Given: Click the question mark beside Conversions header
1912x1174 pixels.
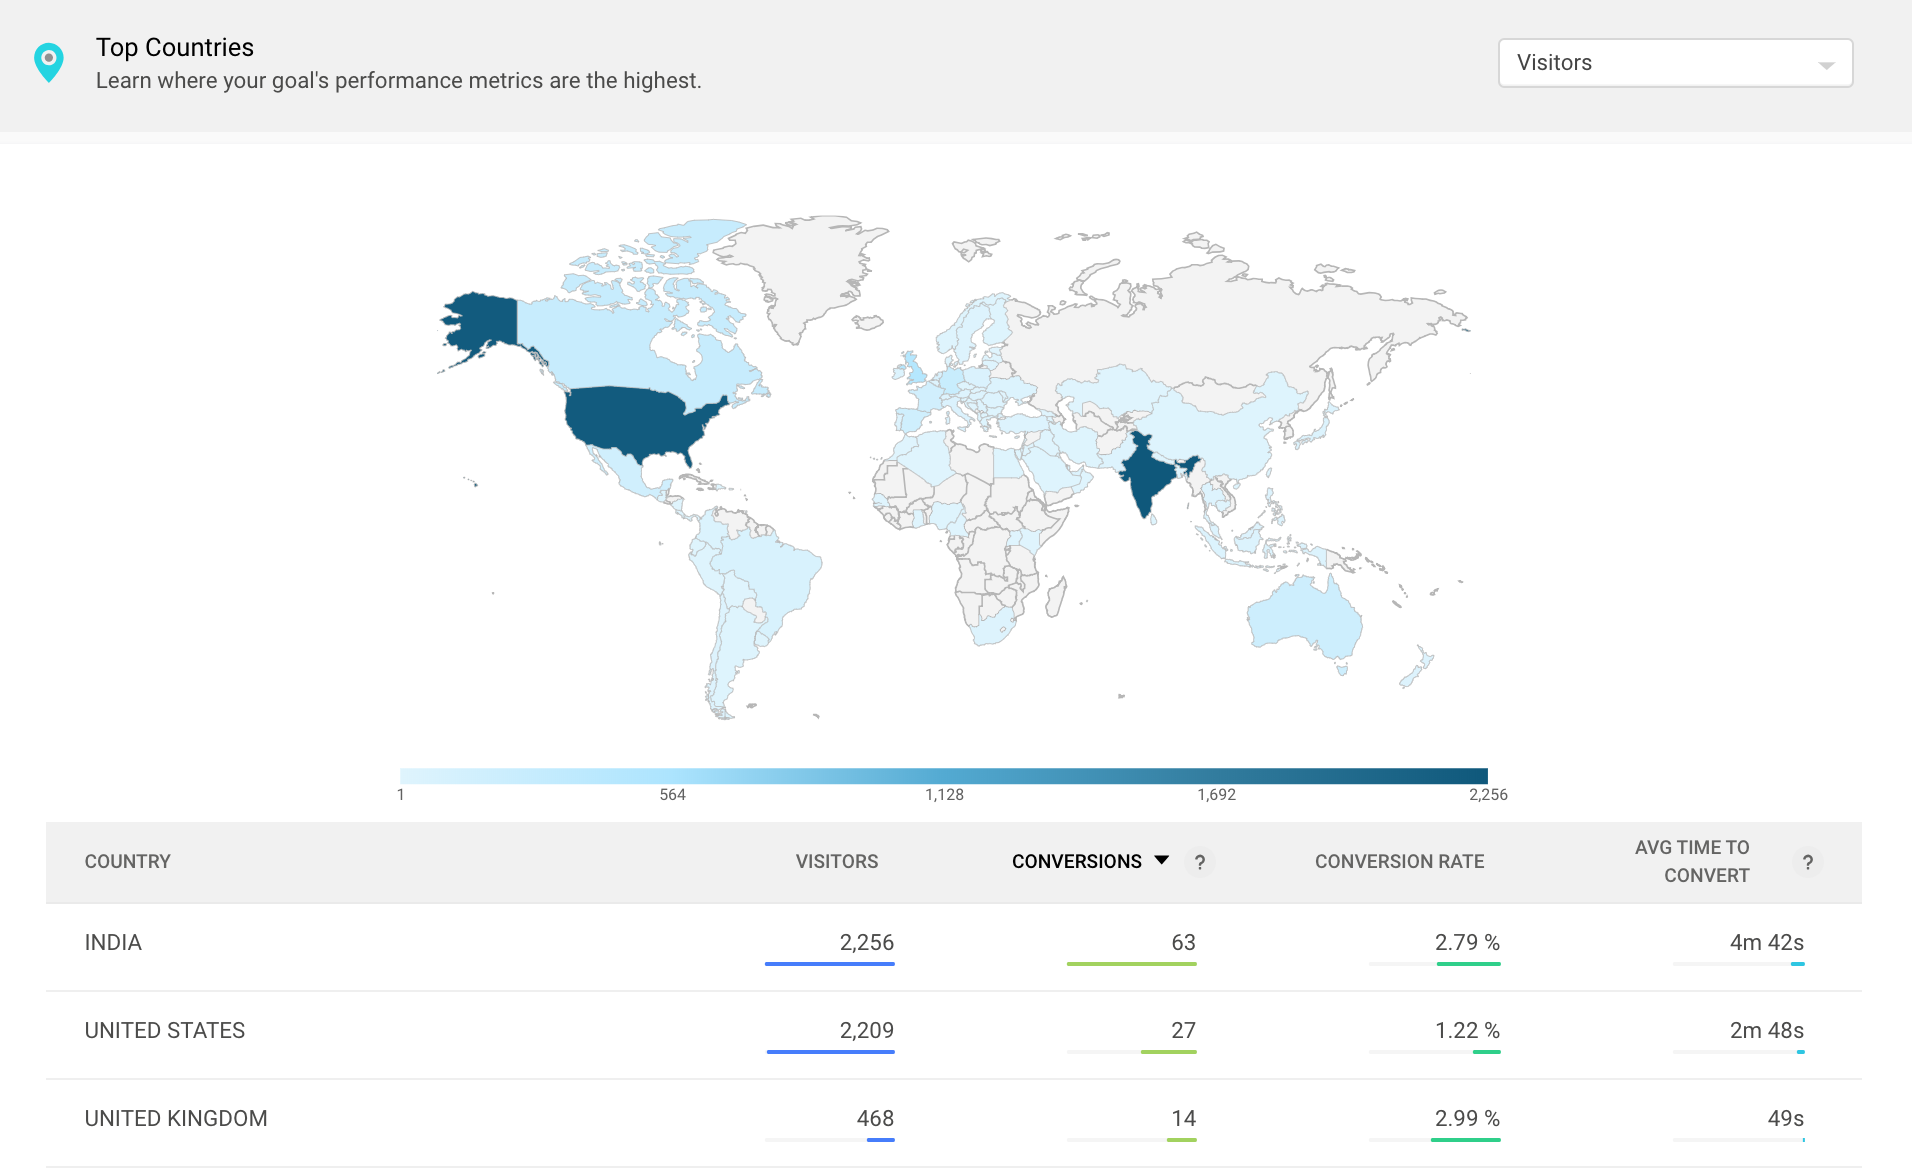Looking at the screenshot, I should [x=1200, y=861].
